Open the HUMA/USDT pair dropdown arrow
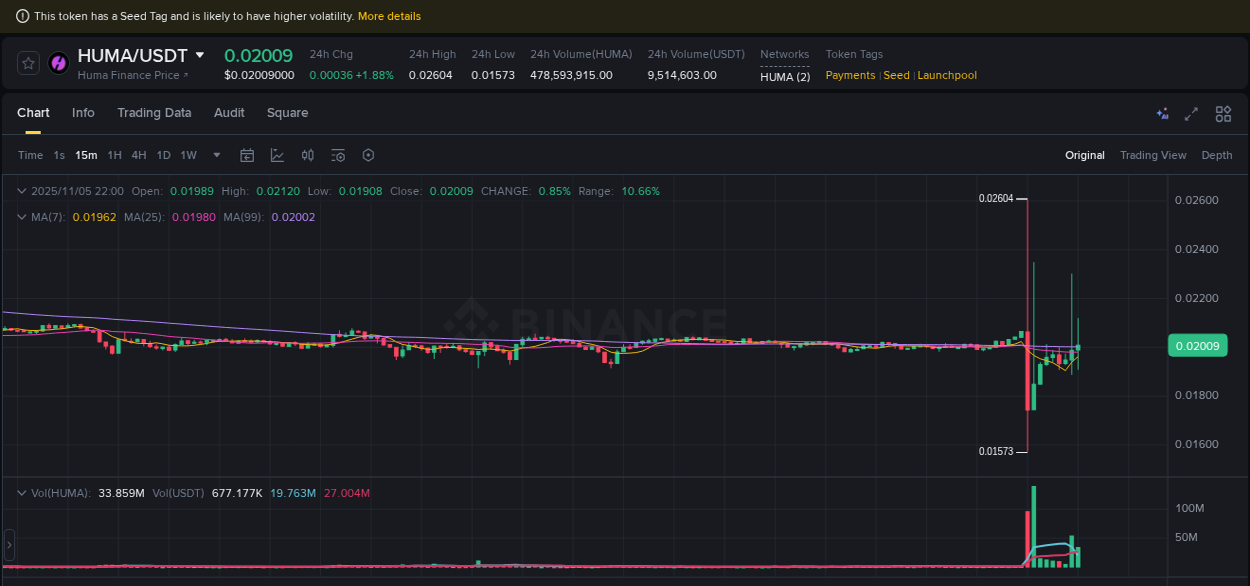Screen dimensions: 1250x586 pos(199,55)
